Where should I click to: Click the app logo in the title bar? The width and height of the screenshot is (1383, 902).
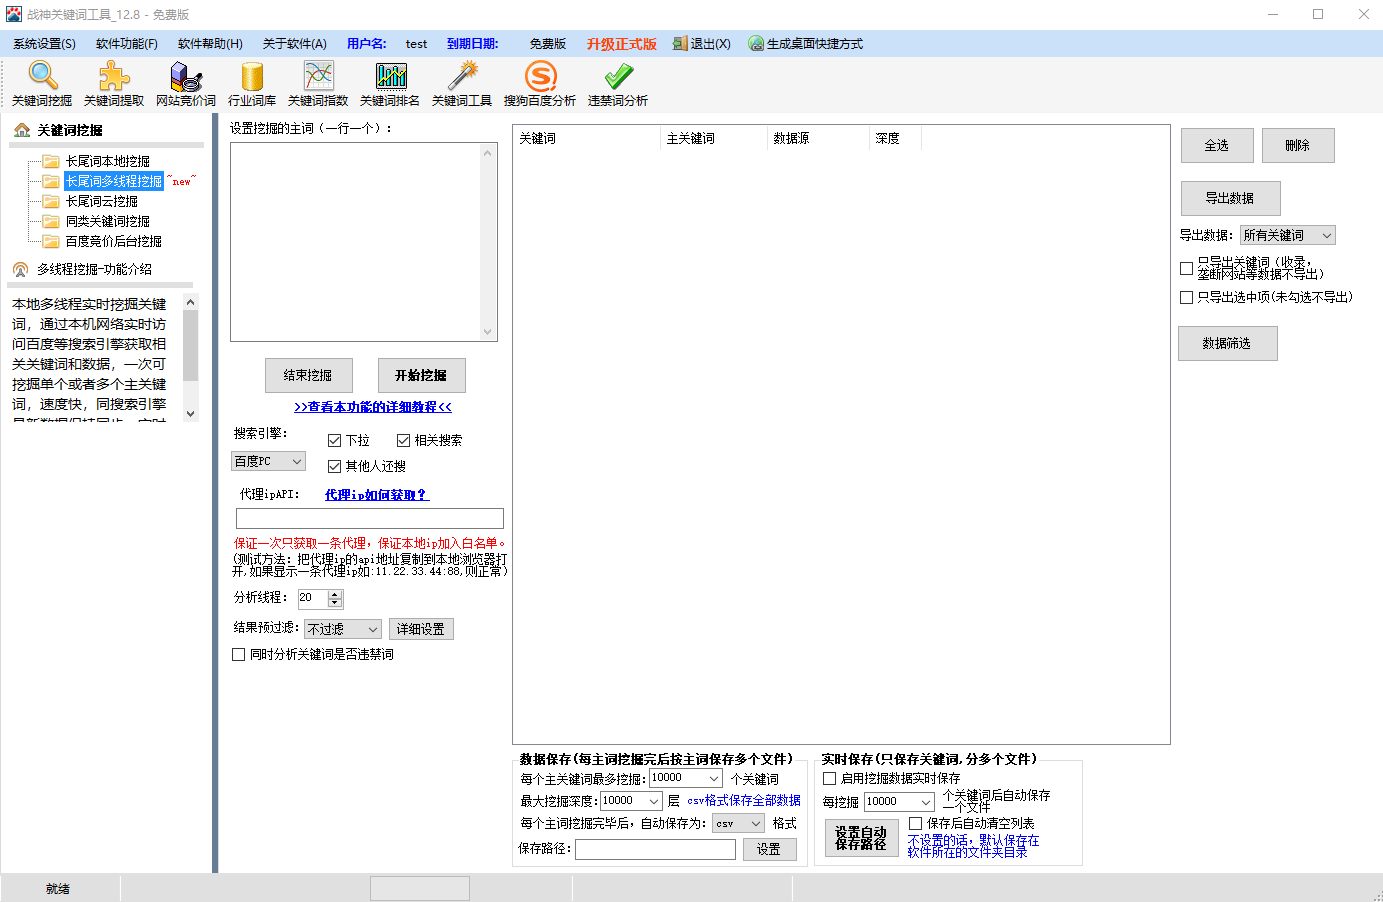coord(13,14)
